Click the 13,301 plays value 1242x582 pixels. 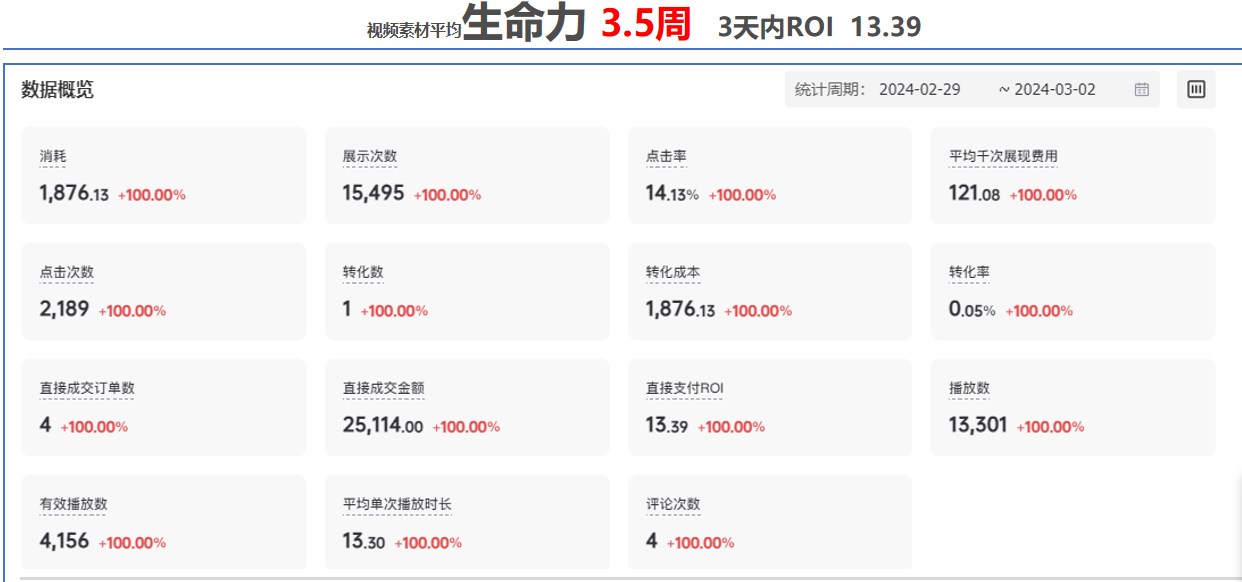click(x=978, y=425)
